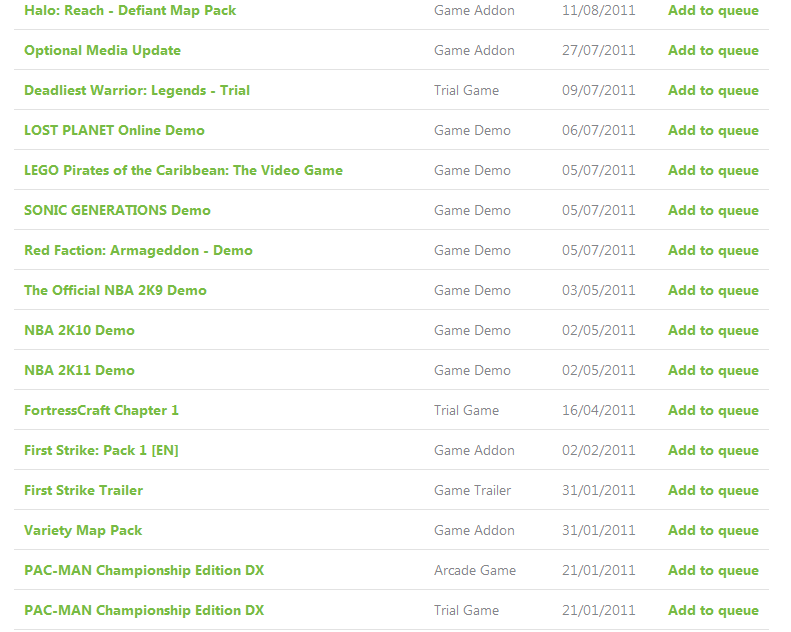Select date 06/07/2011 in LOST PLANET row

pyautogui.click(x=599, y=130)
